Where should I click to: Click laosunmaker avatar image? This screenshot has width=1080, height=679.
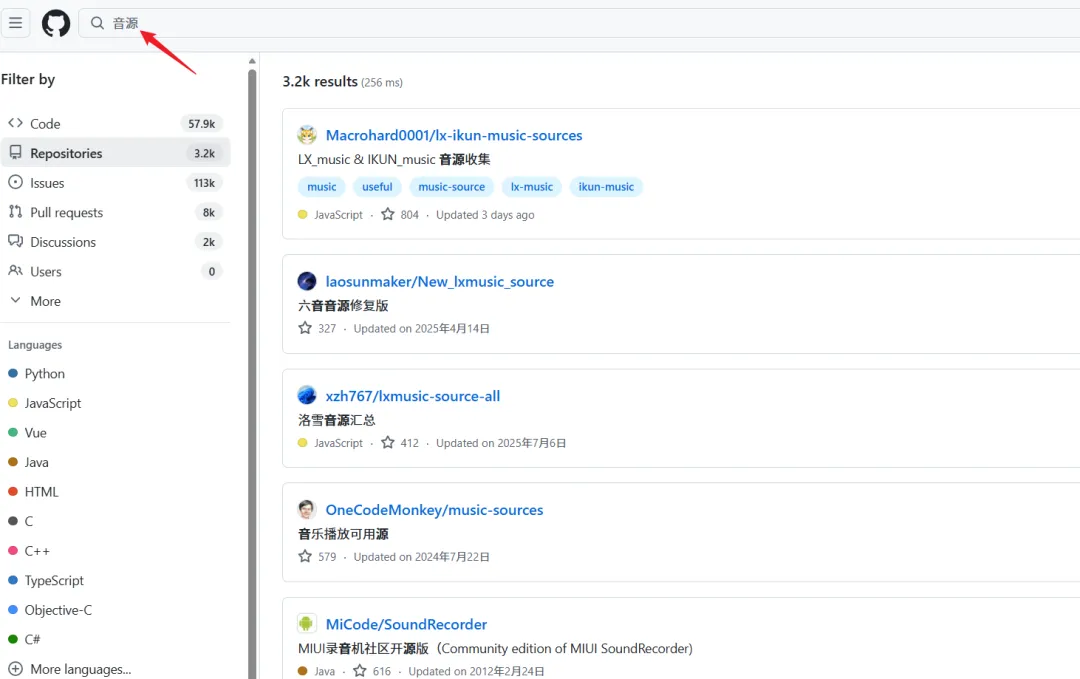click(307, 281)
